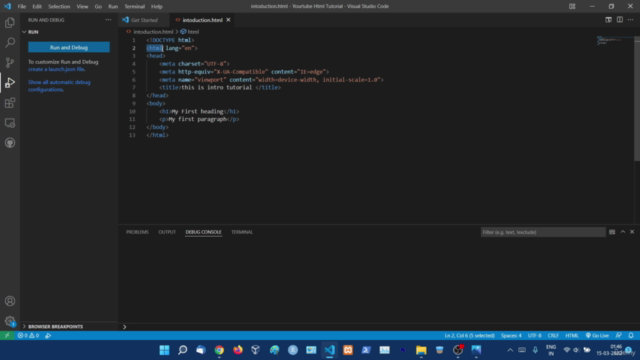Switch to the TERMINAL panel tab

pos(242,232)
